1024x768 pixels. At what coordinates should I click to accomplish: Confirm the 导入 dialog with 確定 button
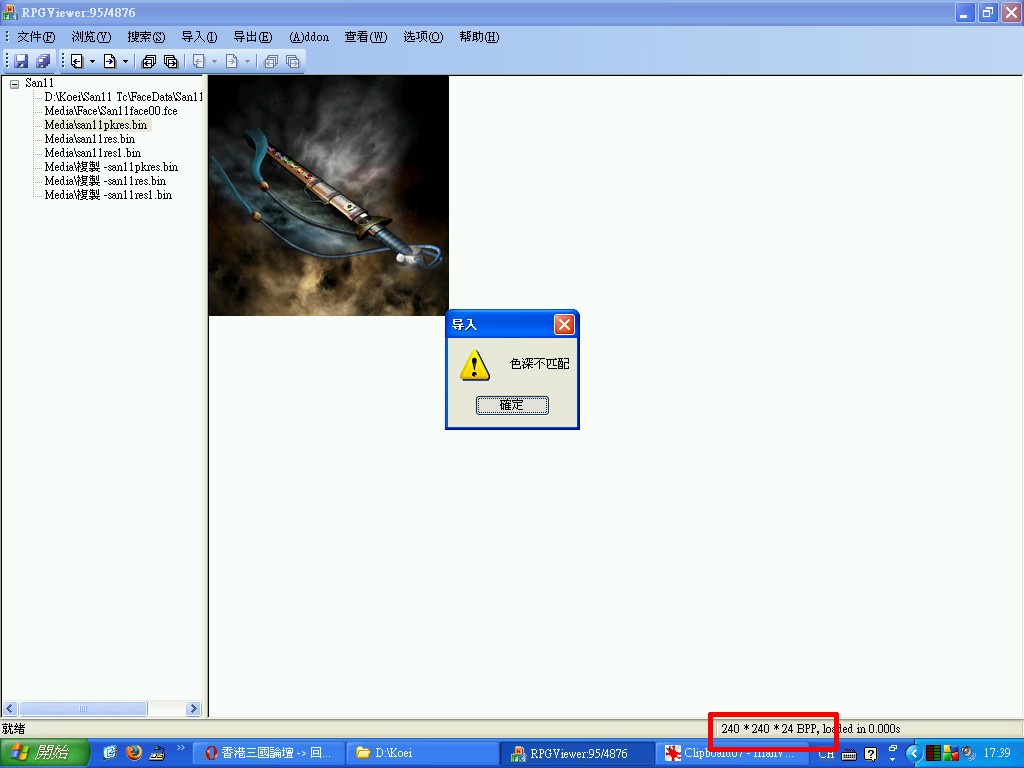pyautogui.click(x=512, y=406)
